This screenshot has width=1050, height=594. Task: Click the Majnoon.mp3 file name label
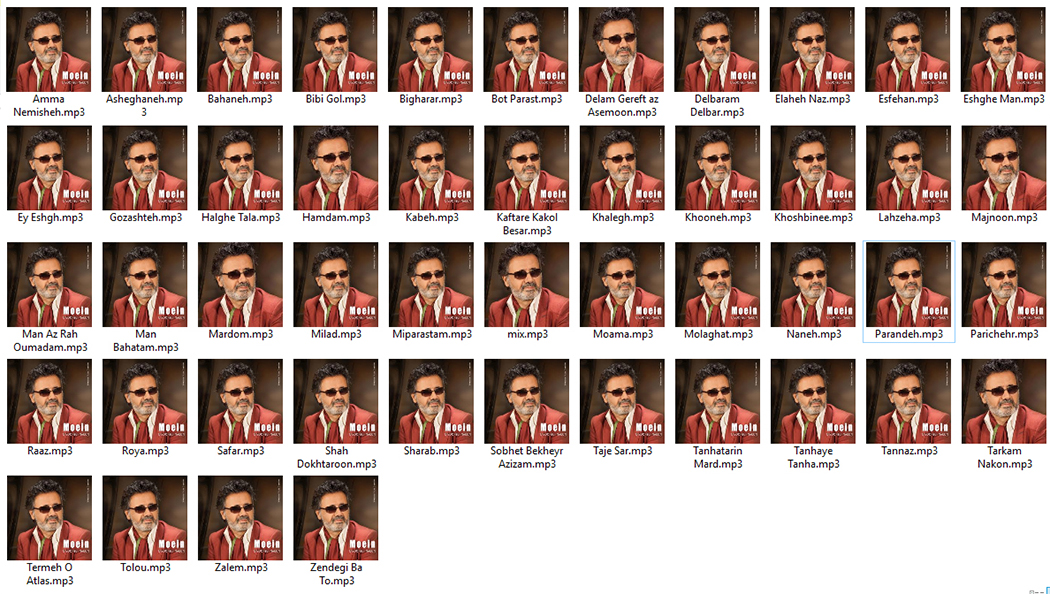(1004, 217)
